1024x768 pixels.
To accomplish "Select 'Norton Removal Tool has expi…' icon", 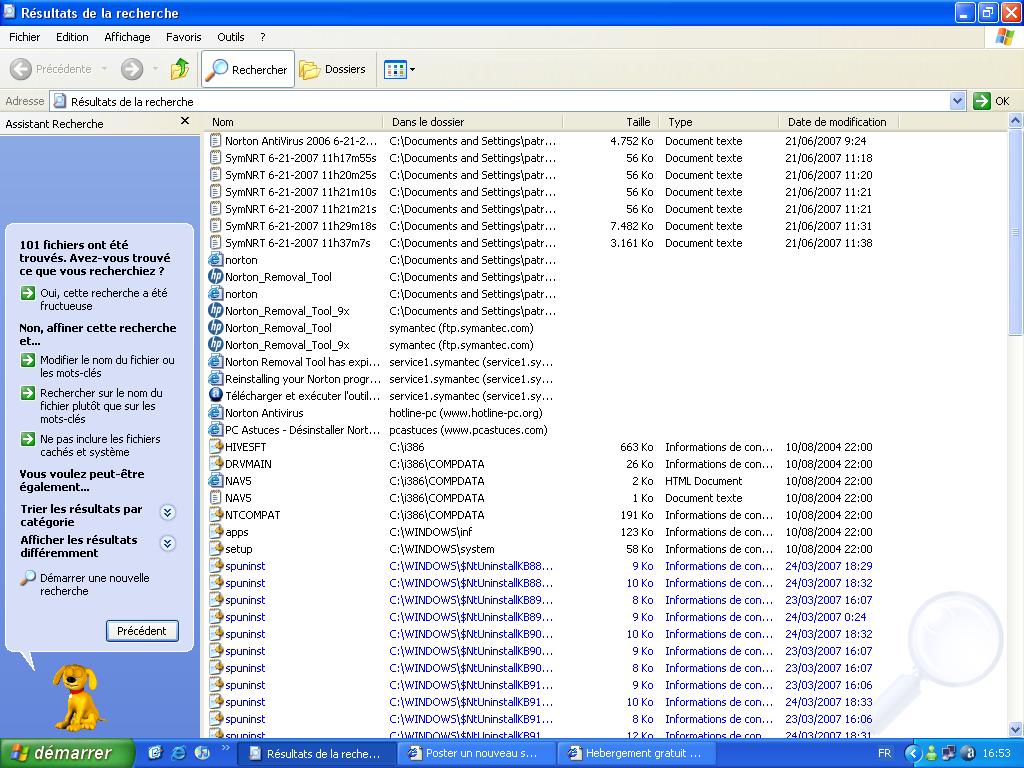I will point(216,362).
